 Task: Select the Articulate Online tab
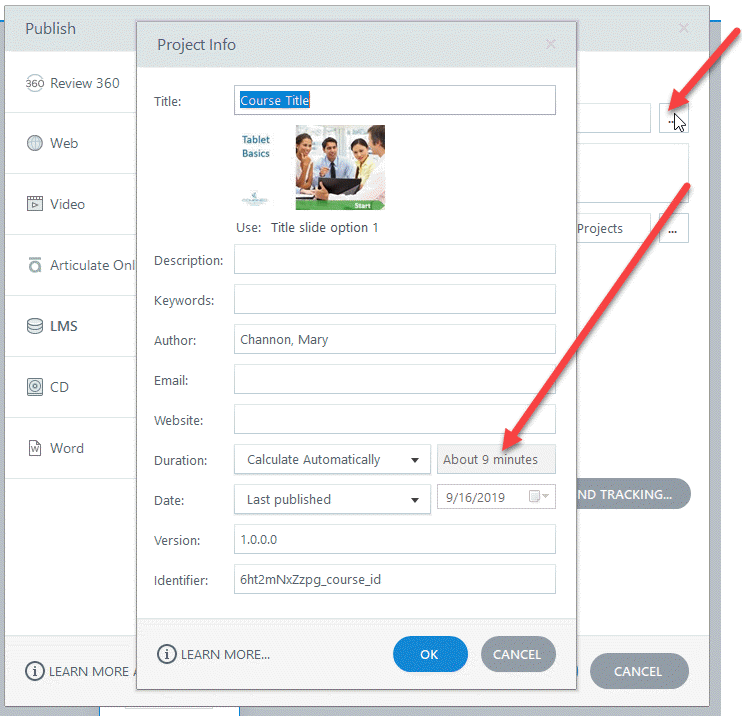[x=71, y=265]
